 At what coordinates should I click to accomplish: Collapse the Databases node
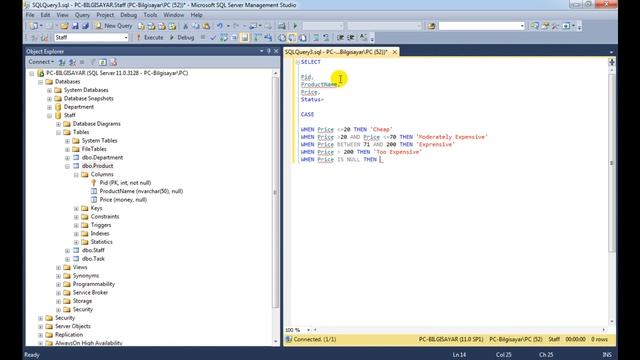pos(41,82)
